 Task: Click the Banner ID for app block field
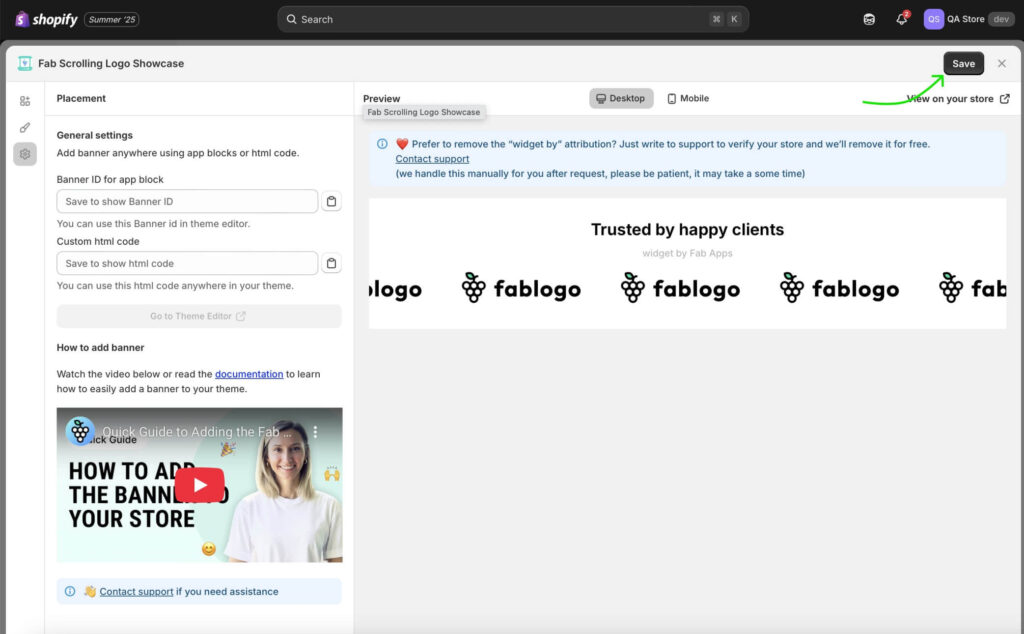point(187,201)
